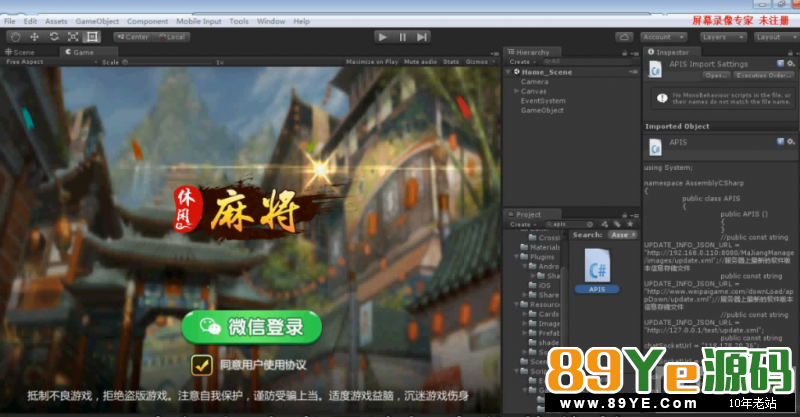Open the Mobile Input menu
Screen dimensions: 800x417
(x=198, y=21)
